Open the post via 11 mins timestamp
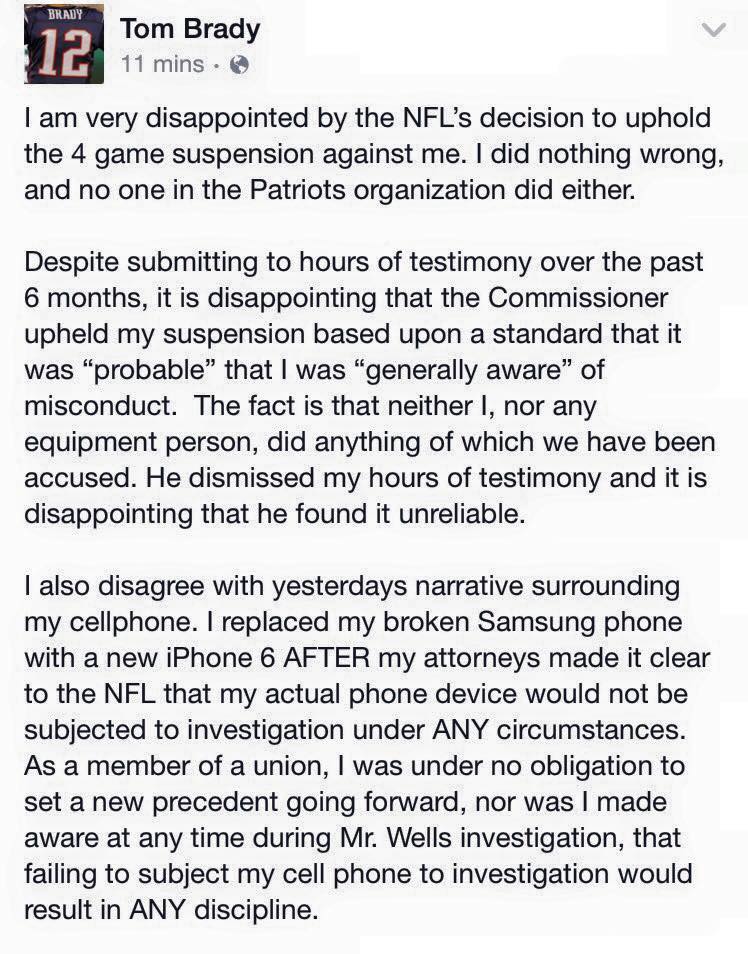This screenshot has width=748, height=954. click(163, 64)
